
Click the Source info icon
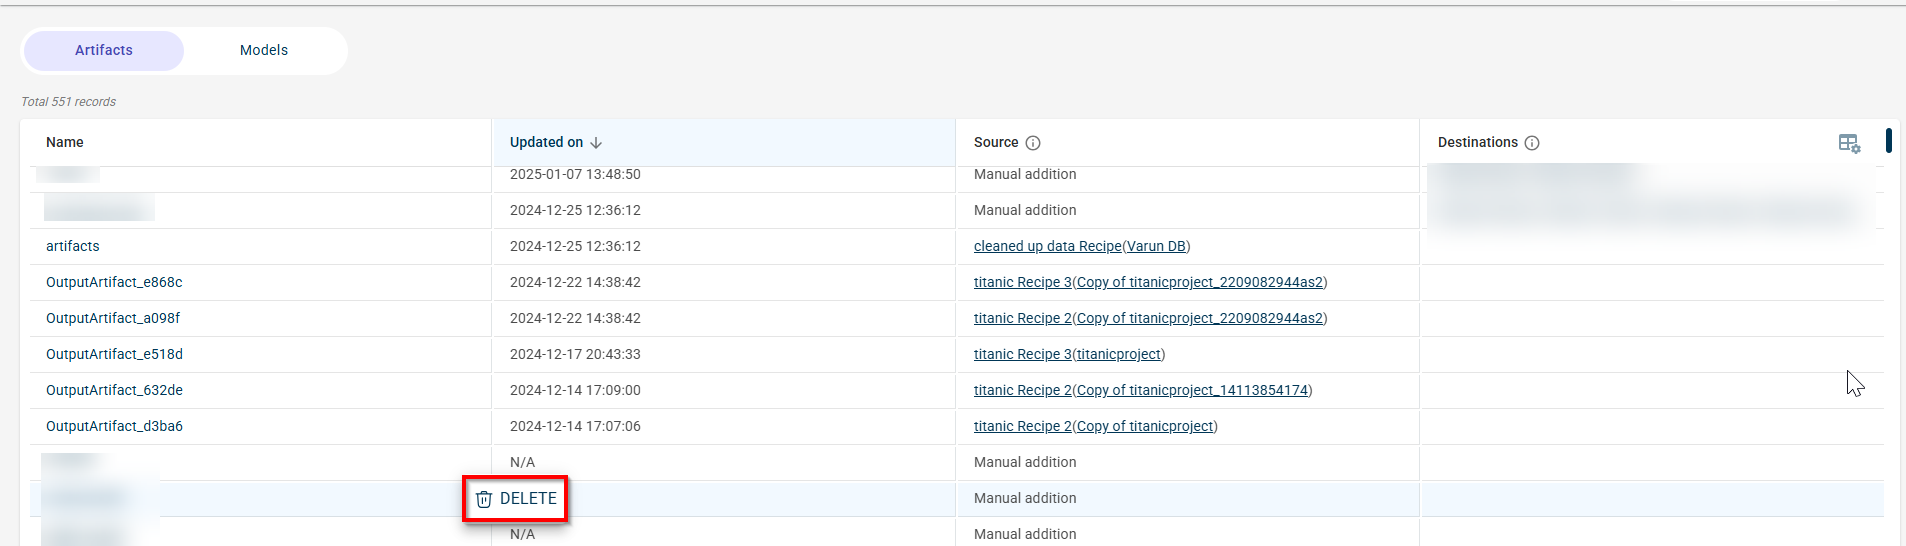[x=1033, y=143]
